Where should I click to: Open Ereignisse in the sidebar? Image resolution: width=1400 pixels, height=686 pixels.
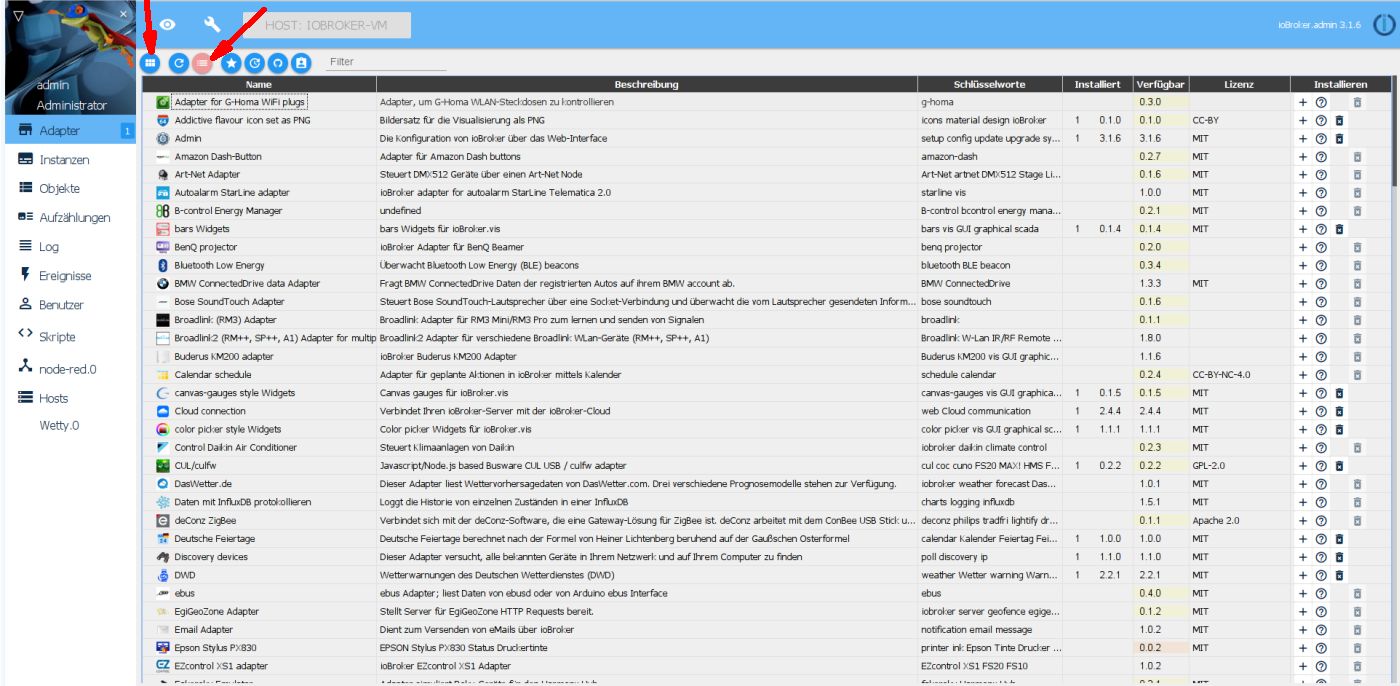pos(70,275)
